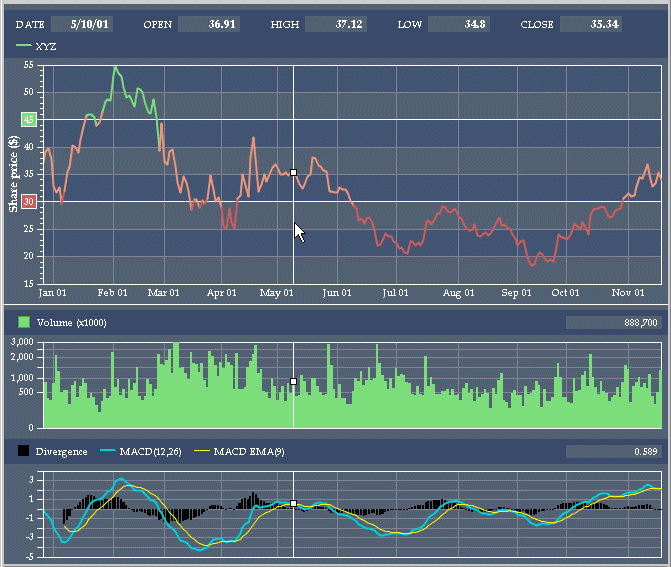The height and width of the screenshot is (567, 671).
Task: Select the green 45 price level marker
Action: [x=28, y=119]
